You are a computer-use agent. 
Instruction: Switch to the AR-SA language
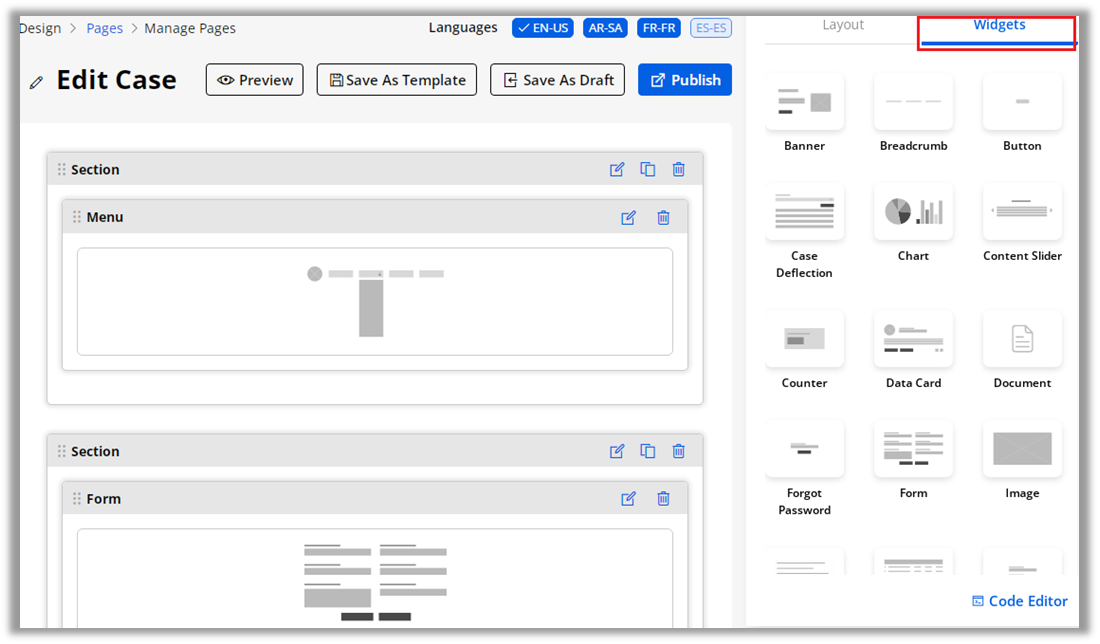605,28
